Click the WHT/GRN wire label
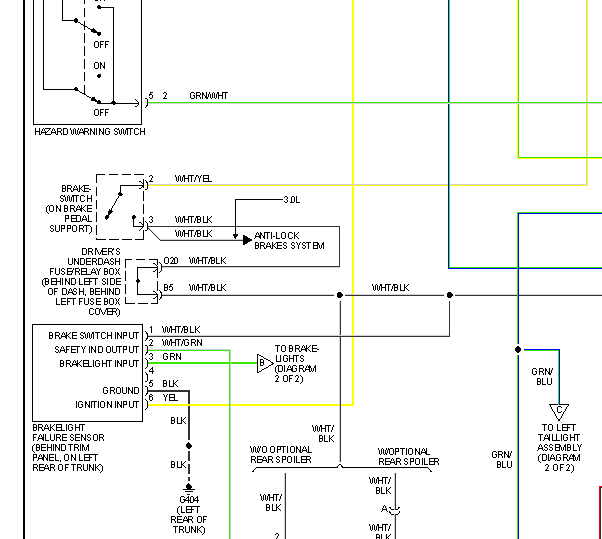 (x=182, y=343)
